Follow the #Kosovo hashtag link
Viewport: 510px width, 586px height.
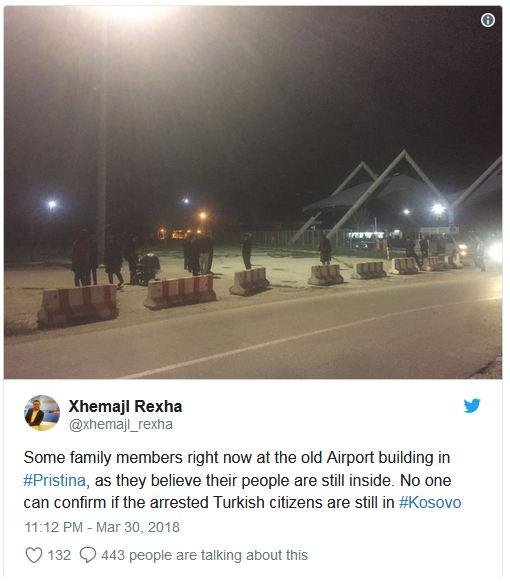click(x=430, y=503)
